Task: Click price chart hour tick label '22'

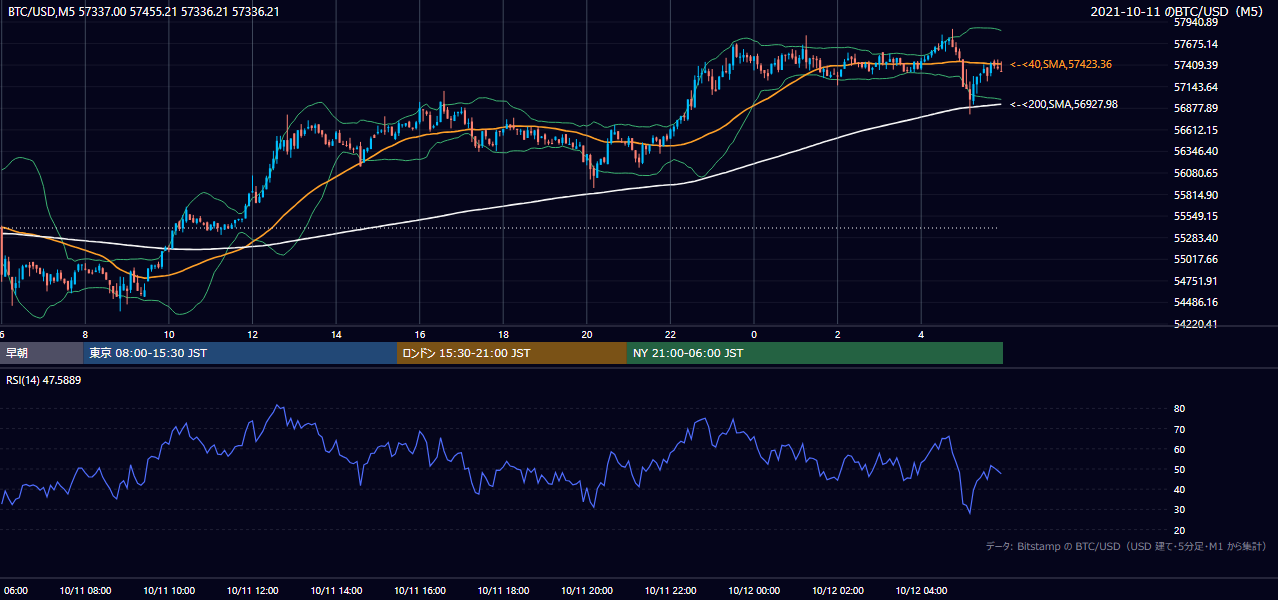Action: tap(670, 335)
